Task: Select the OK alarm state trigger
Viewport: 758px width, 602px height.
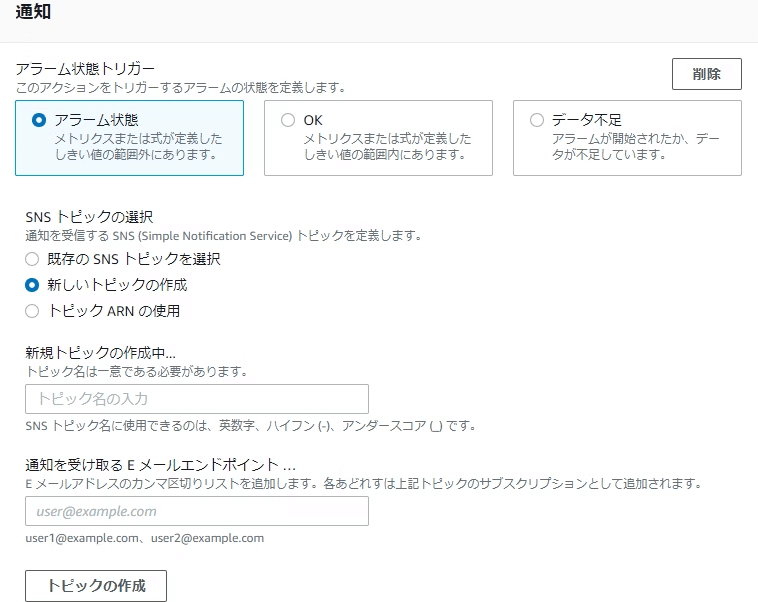Action: tap(288, 120)
